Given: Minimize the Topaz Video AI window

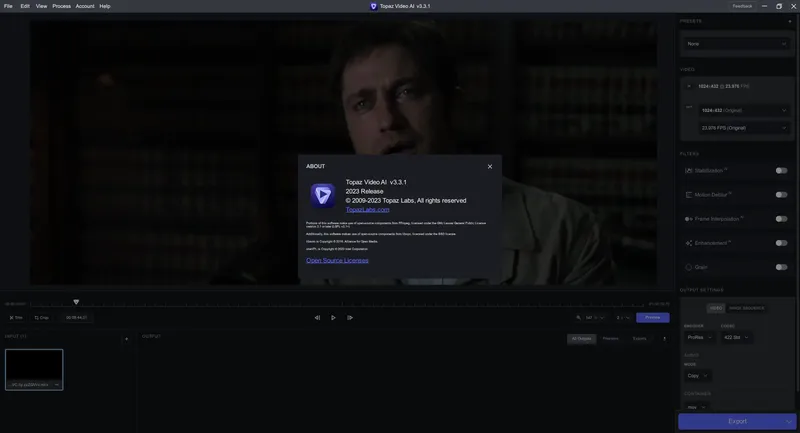Looking at the screenshot, I should (764, 6).
